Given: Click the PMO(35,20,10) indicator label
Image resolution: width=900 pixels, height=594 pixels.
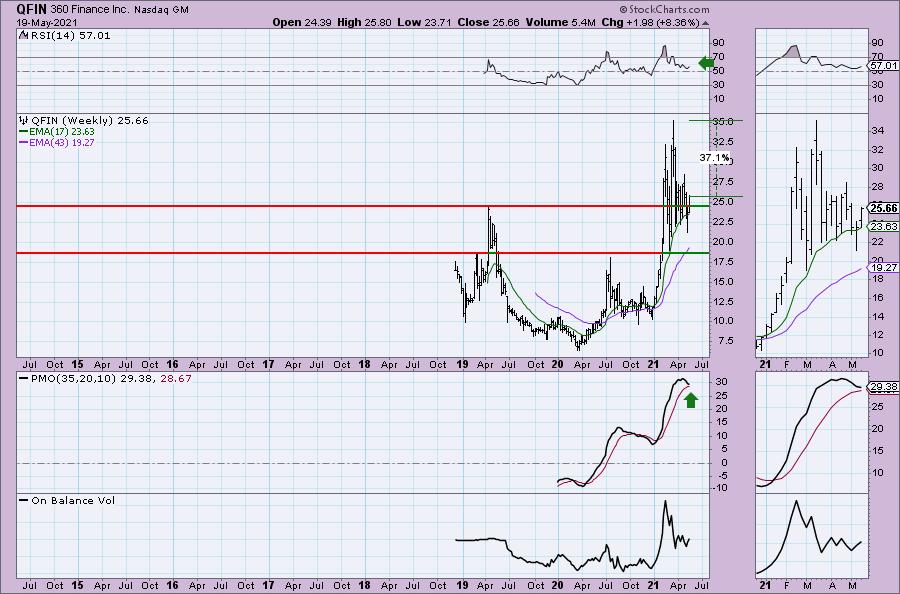Looking at the screenshot, I should click(75, 379).
